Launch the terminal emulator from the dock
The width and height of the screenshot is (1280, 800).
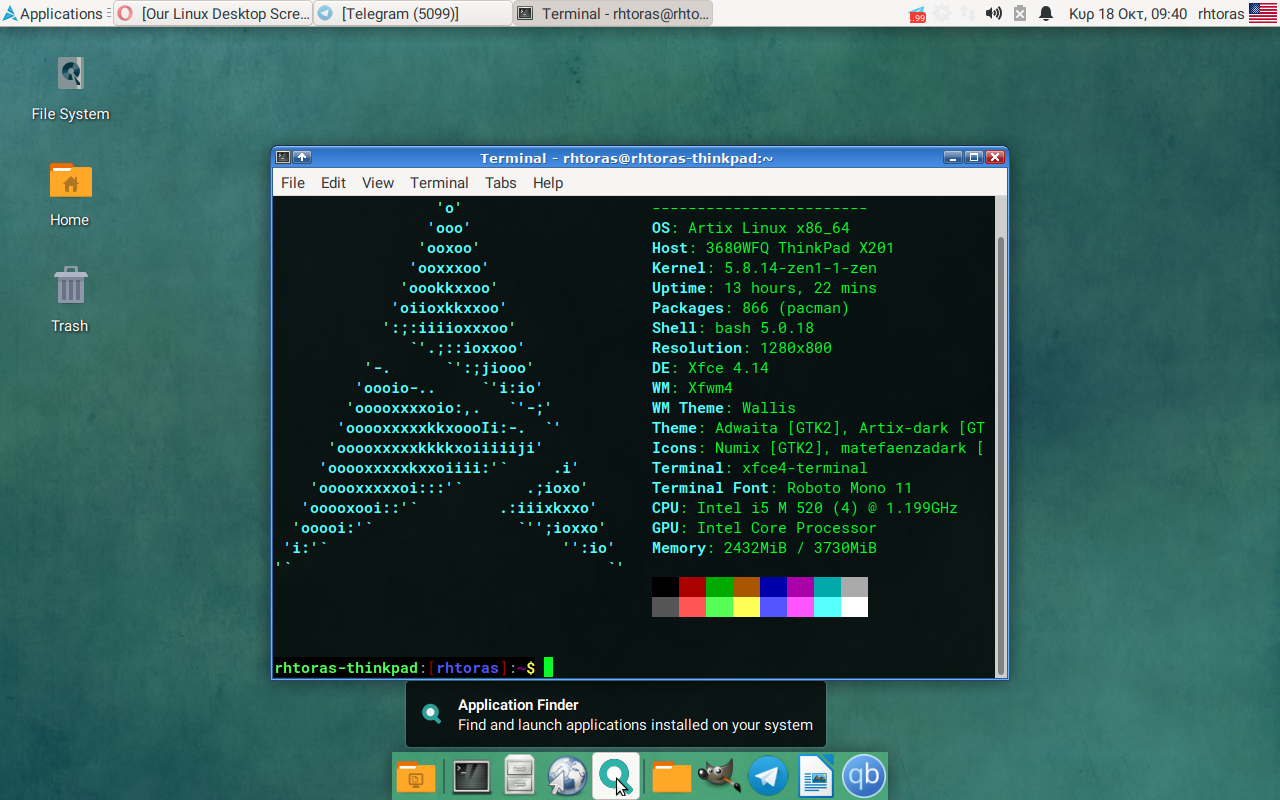pos(471,776)
